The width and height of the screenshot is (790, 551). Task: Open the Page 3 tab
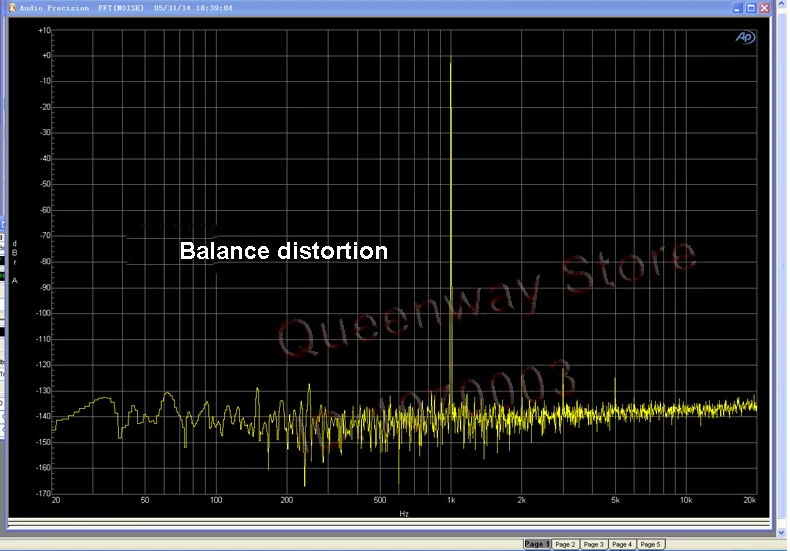(594, 544)
